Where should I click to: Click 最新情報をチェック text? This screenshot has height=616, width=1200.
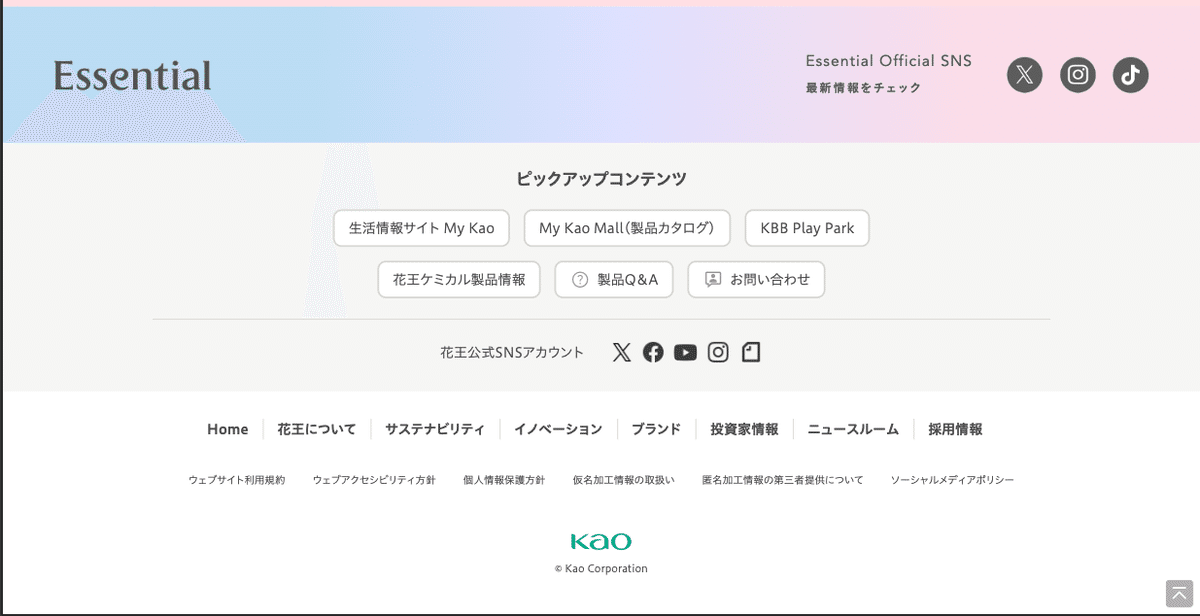click(x=864, y=88)
